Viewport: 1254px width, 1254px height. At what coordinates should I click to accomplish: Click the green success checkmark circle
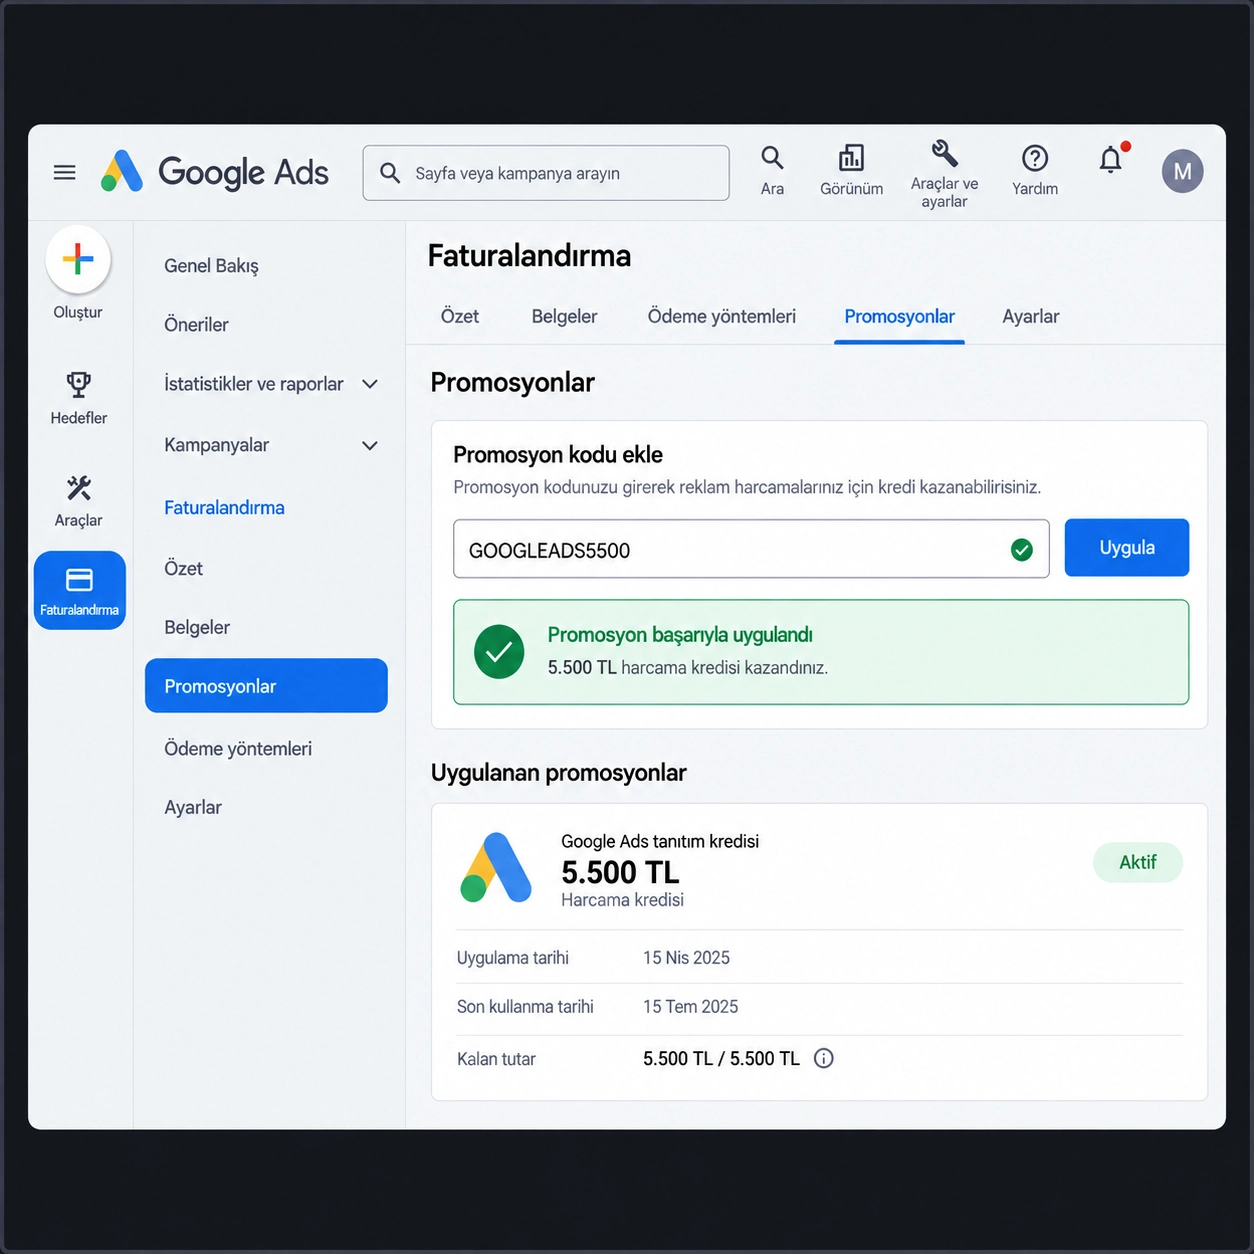tap(499, 652)
